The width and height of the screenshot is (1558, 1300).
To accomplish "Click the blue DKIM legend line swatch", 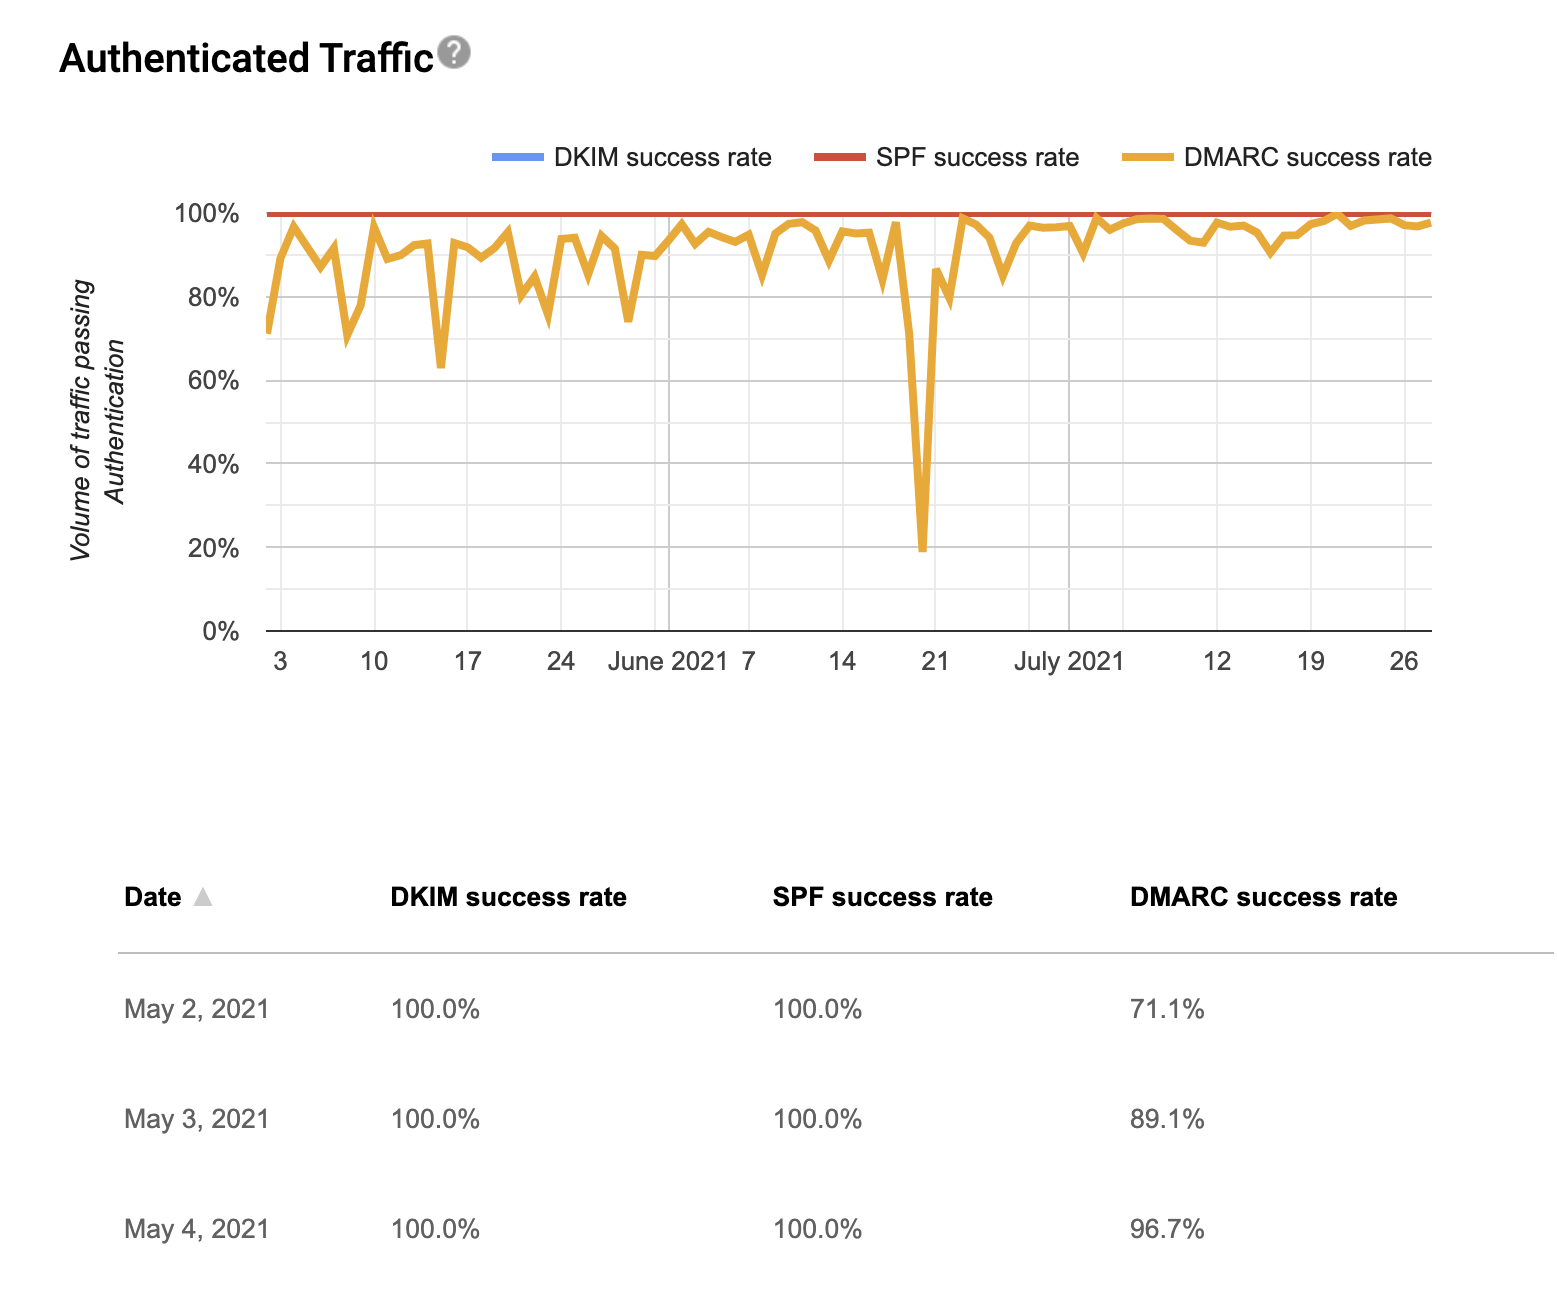I will pos(516,157).
